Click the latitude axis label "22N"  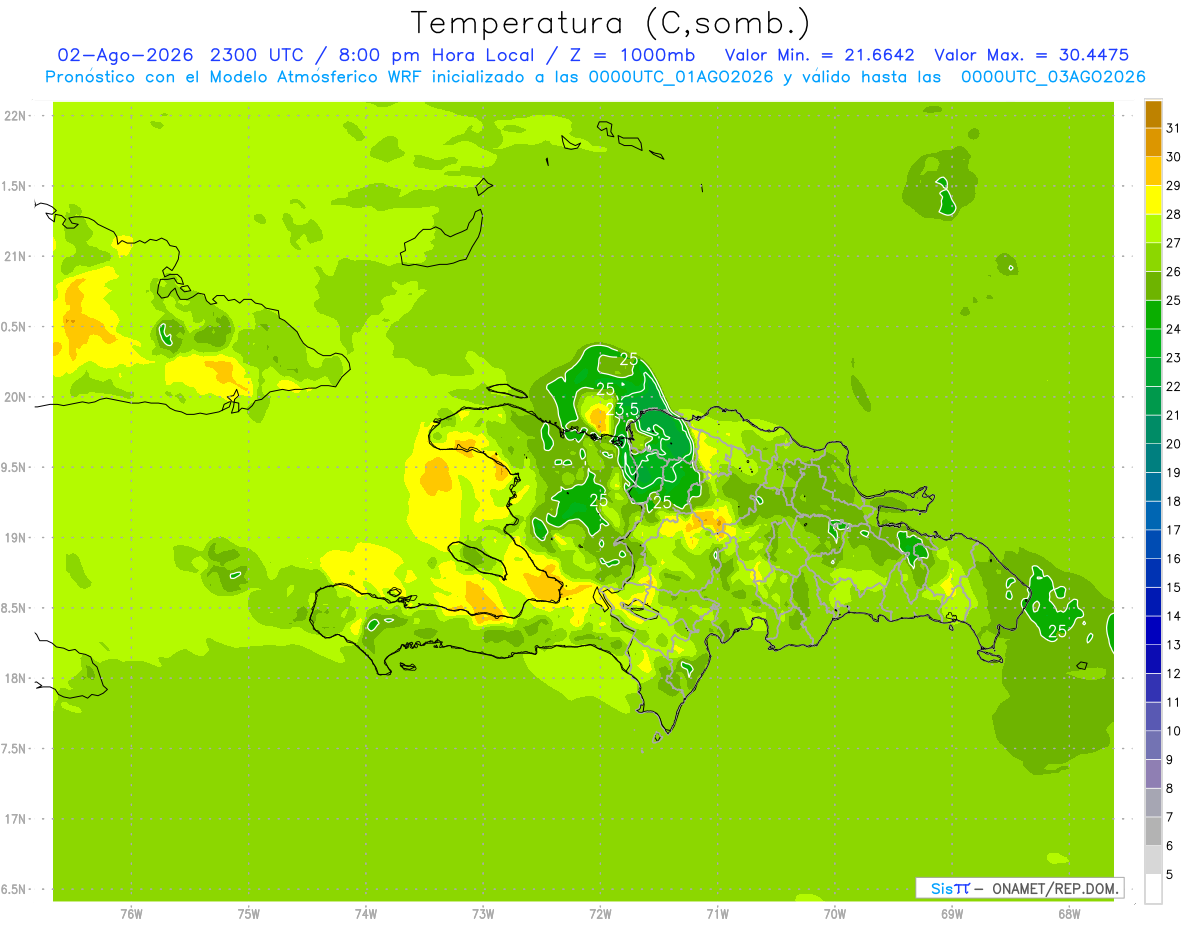pos(15,115)
